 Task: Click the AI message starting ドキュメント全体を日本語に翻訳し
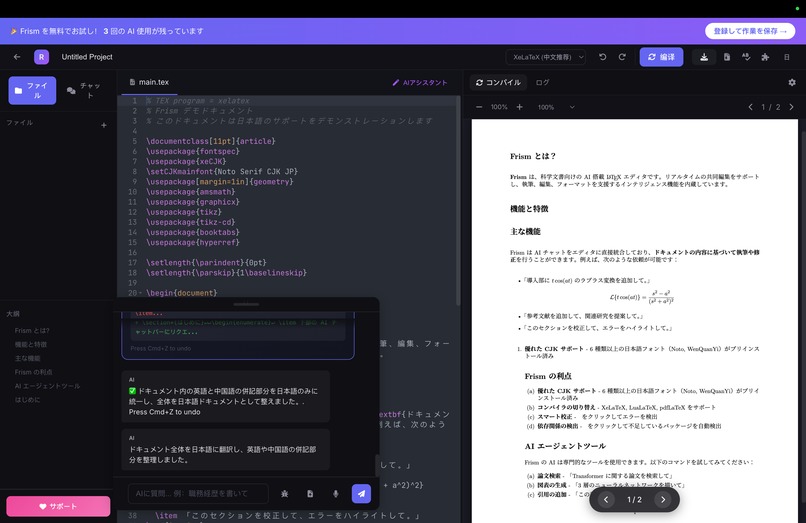click(225, 449)
